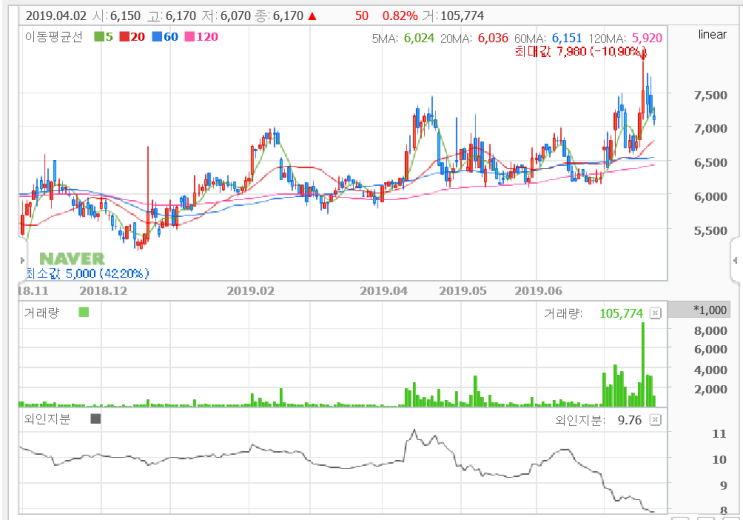The image size is (743, 520).
Task: Click the right chart collapse arrow
Action: tap(735, 260)
